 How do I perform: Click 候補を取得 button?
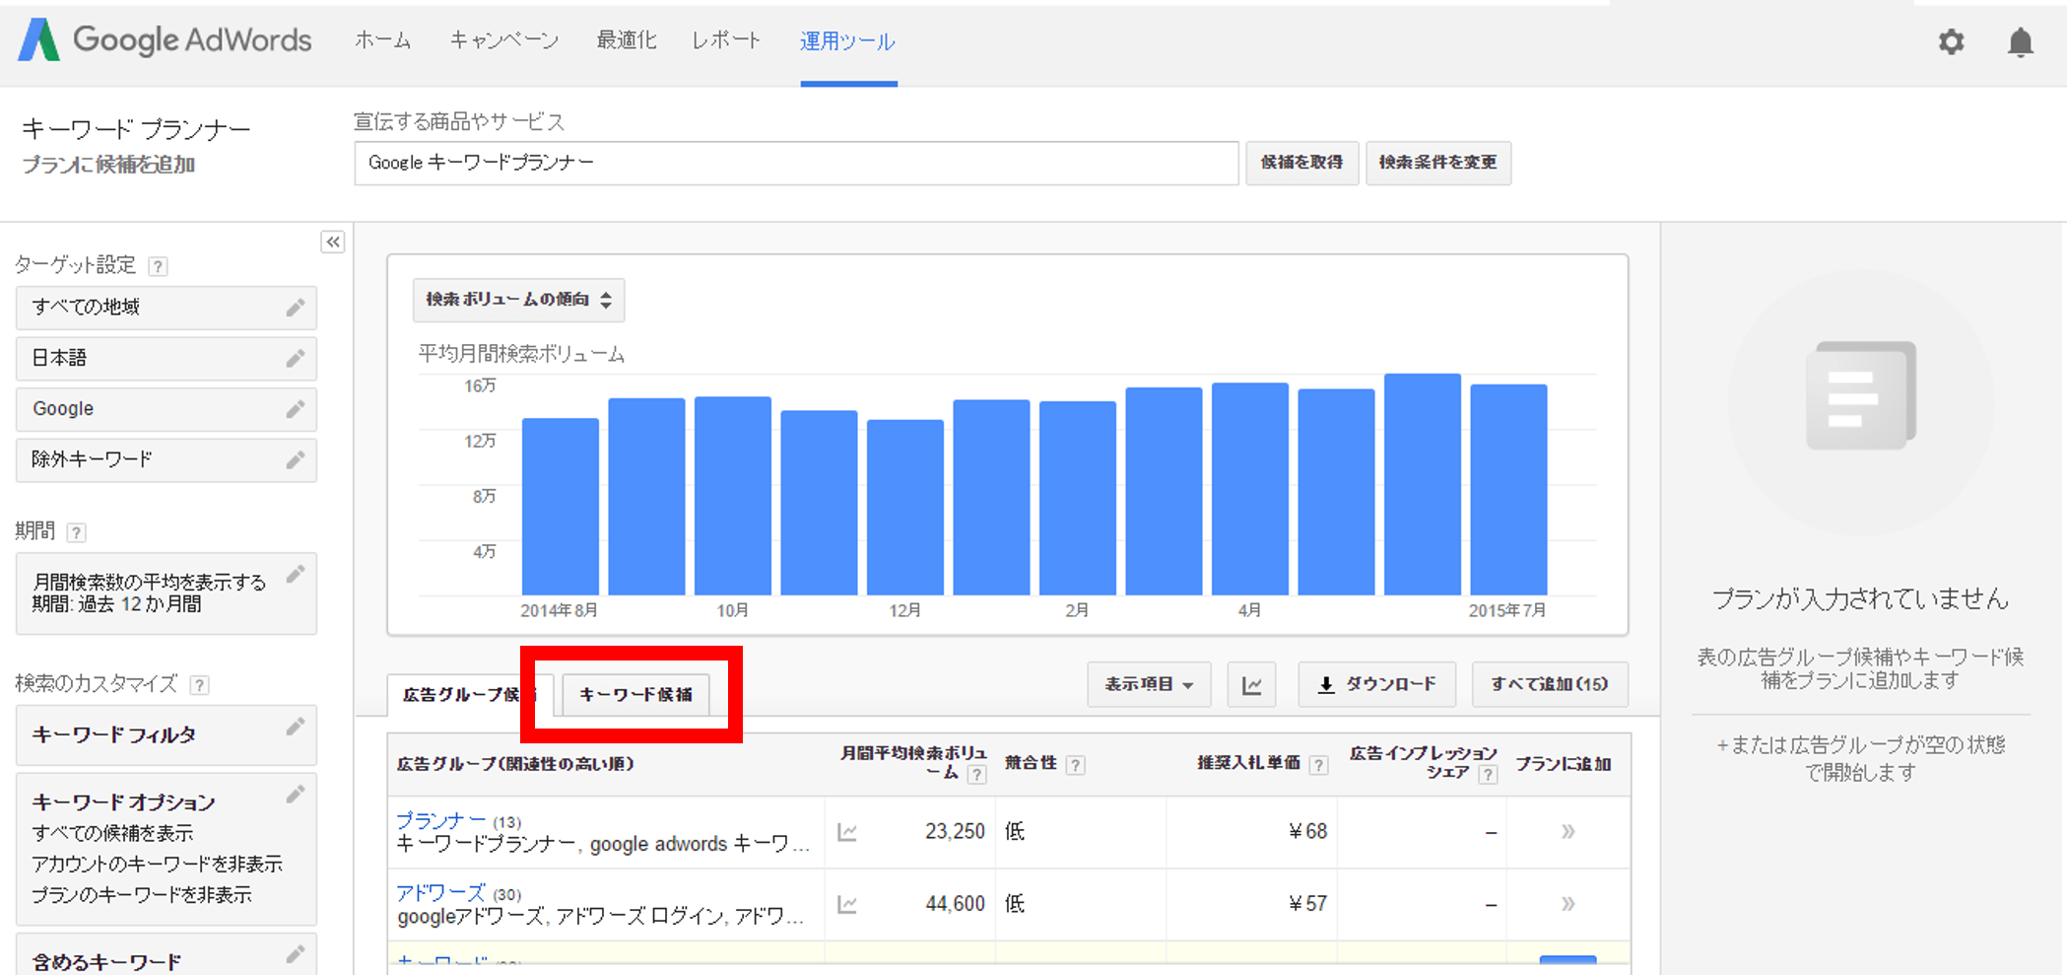point(1301,162)
